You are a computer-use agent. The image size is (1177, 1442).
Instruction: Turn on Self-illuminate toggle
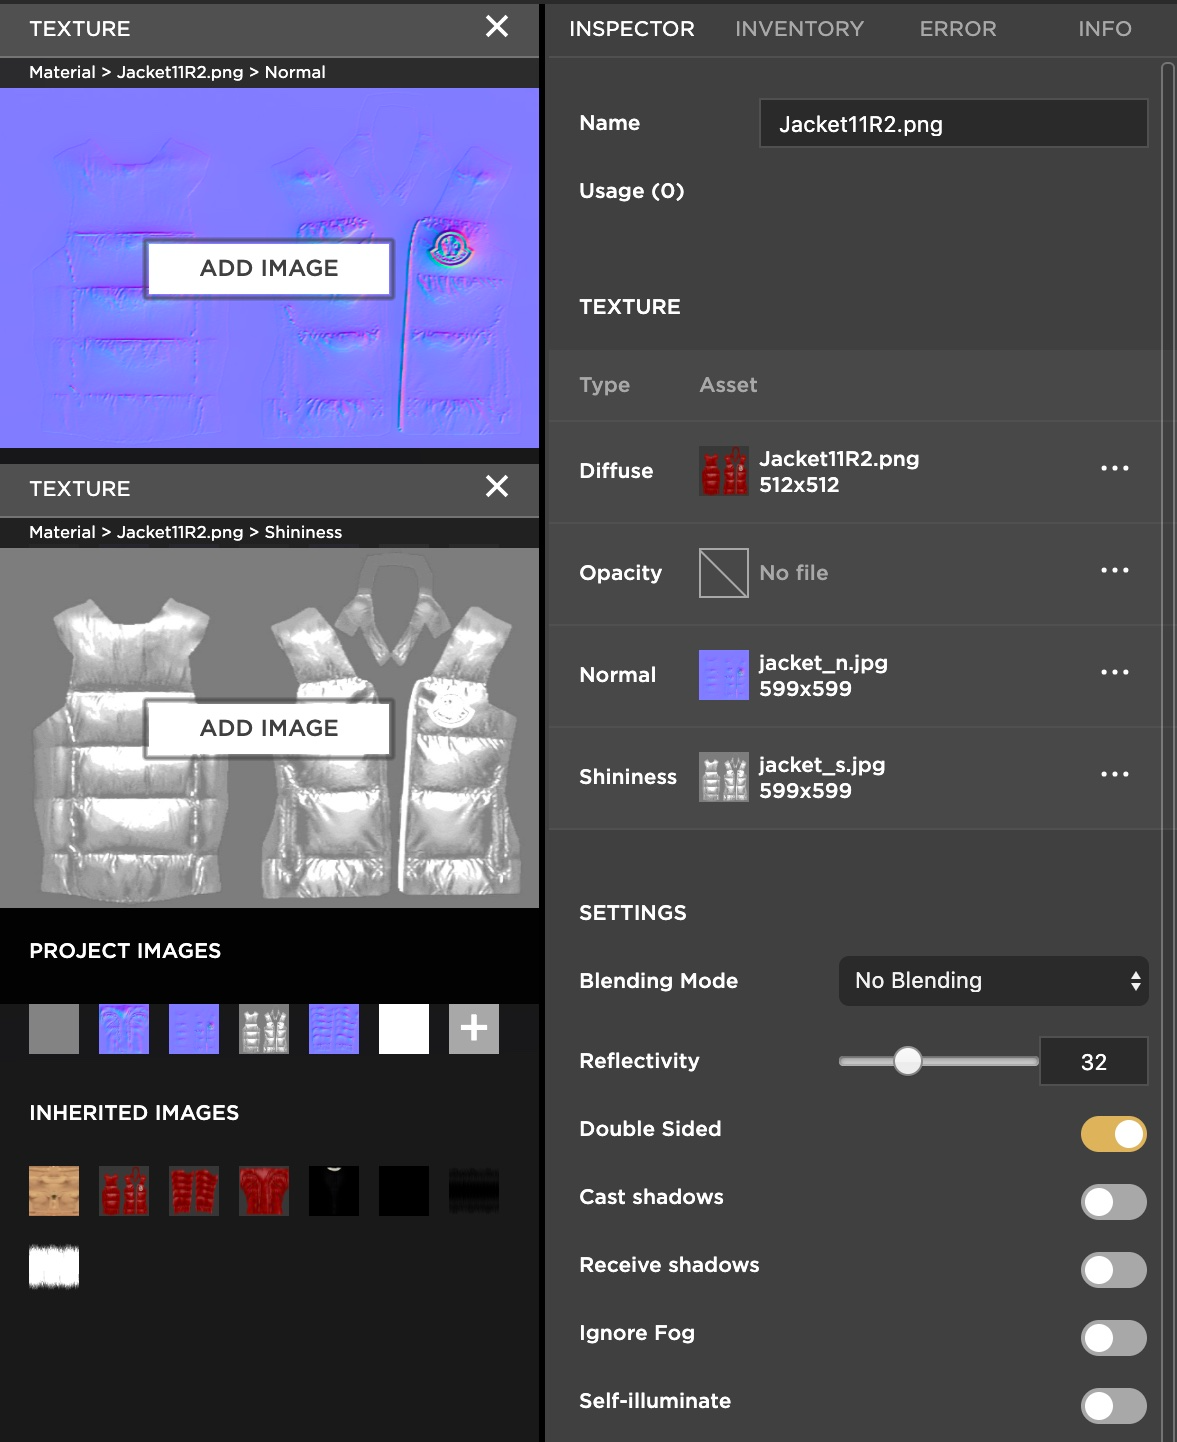[x=1114, y=1406]
